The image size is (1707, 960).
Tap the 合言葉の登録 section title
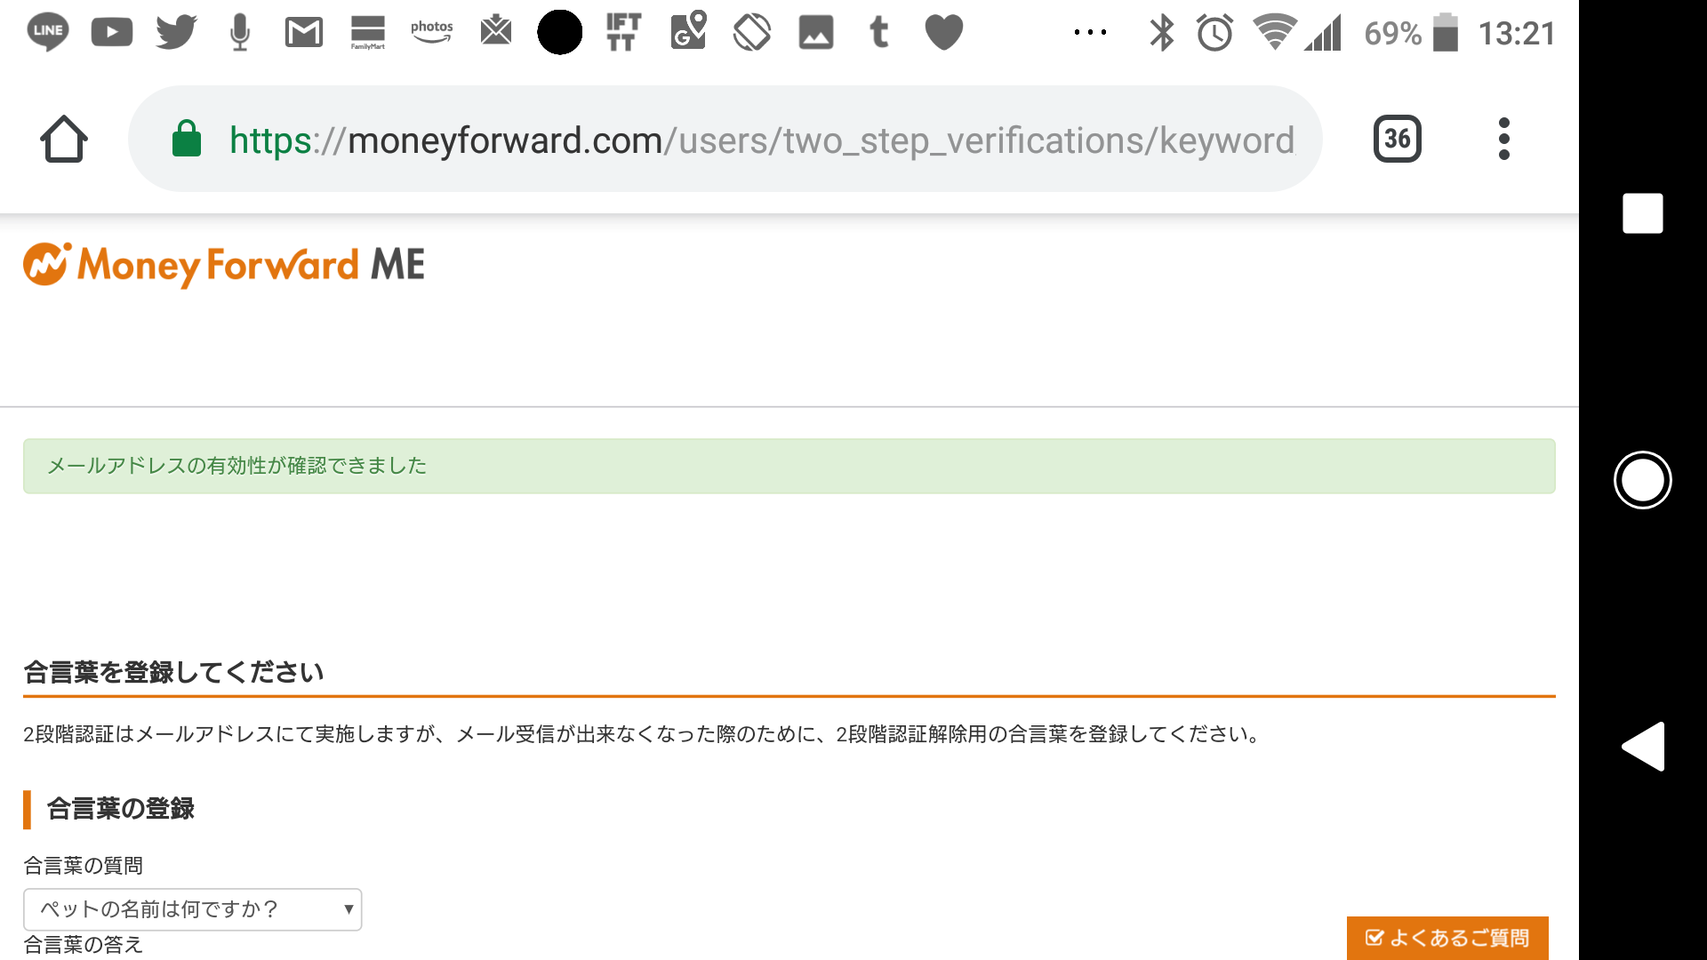pos(121,808)
